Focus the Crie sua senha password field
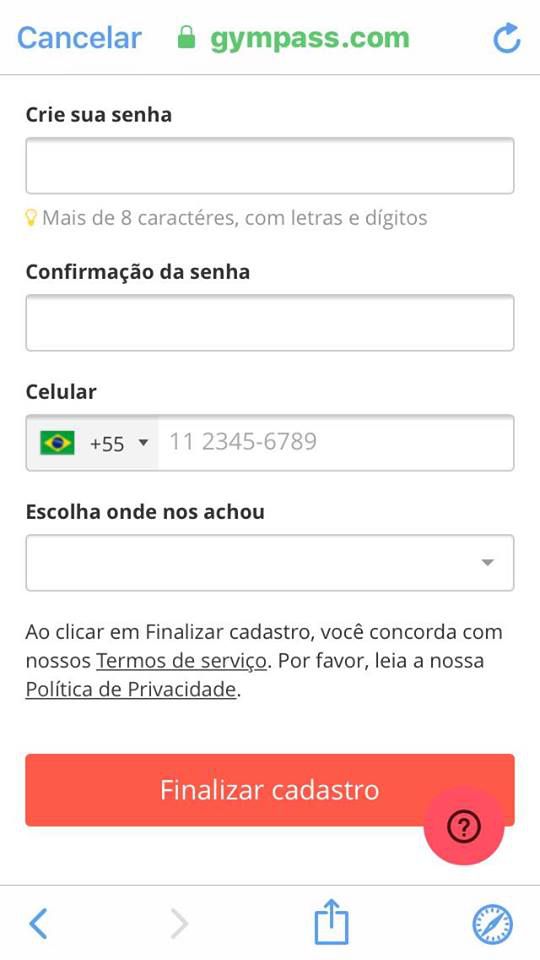The height and width of the screenshot is (960, 540). click(x=269, y=166)
